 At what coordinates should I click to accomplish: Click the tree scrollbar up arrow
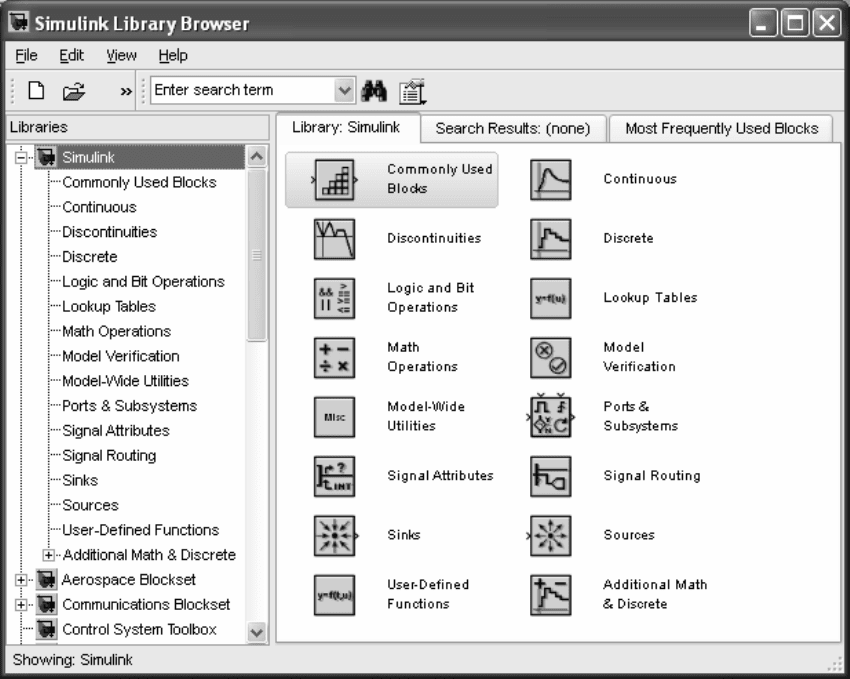[x=257, y=157]
